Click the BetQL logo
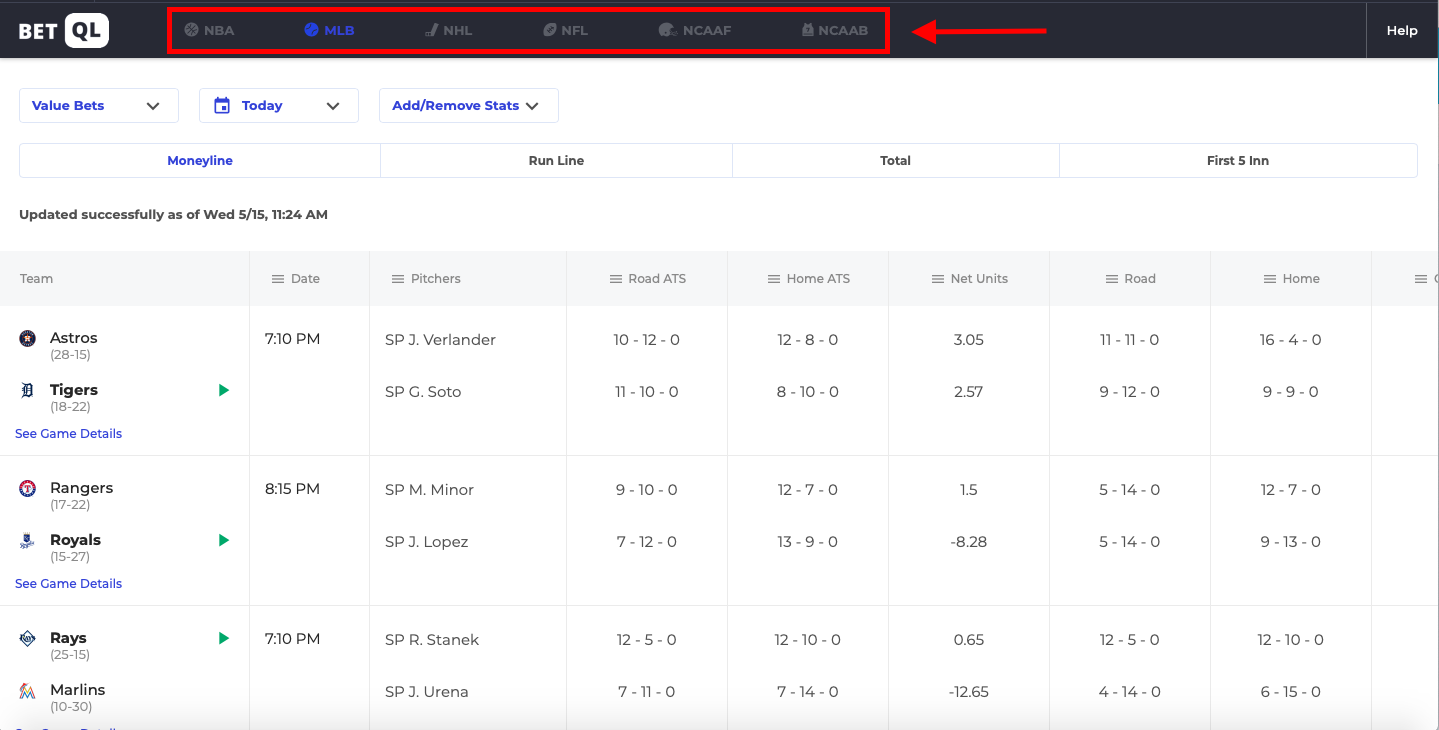The height and width of the screenshot is (730, 1439). coord(63,30)
